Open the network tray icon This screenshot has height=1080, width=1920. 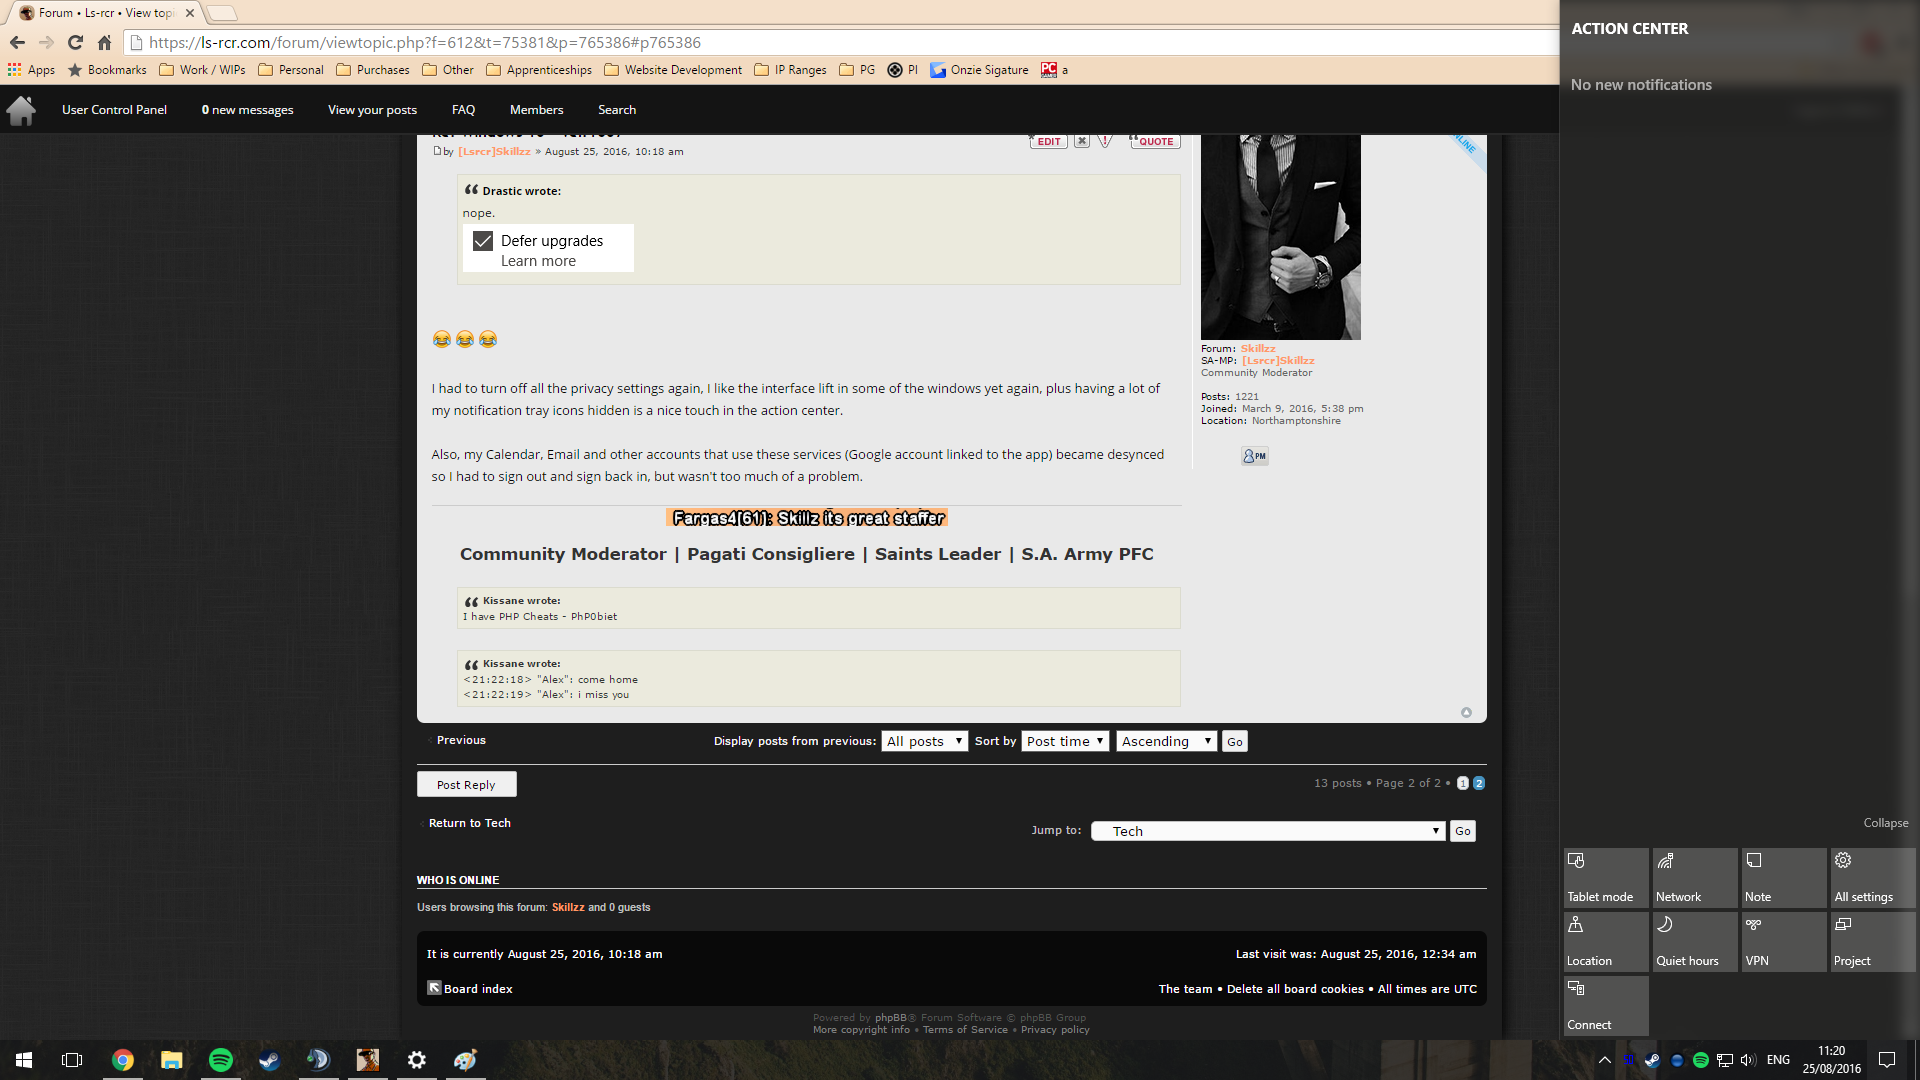1725,1060
